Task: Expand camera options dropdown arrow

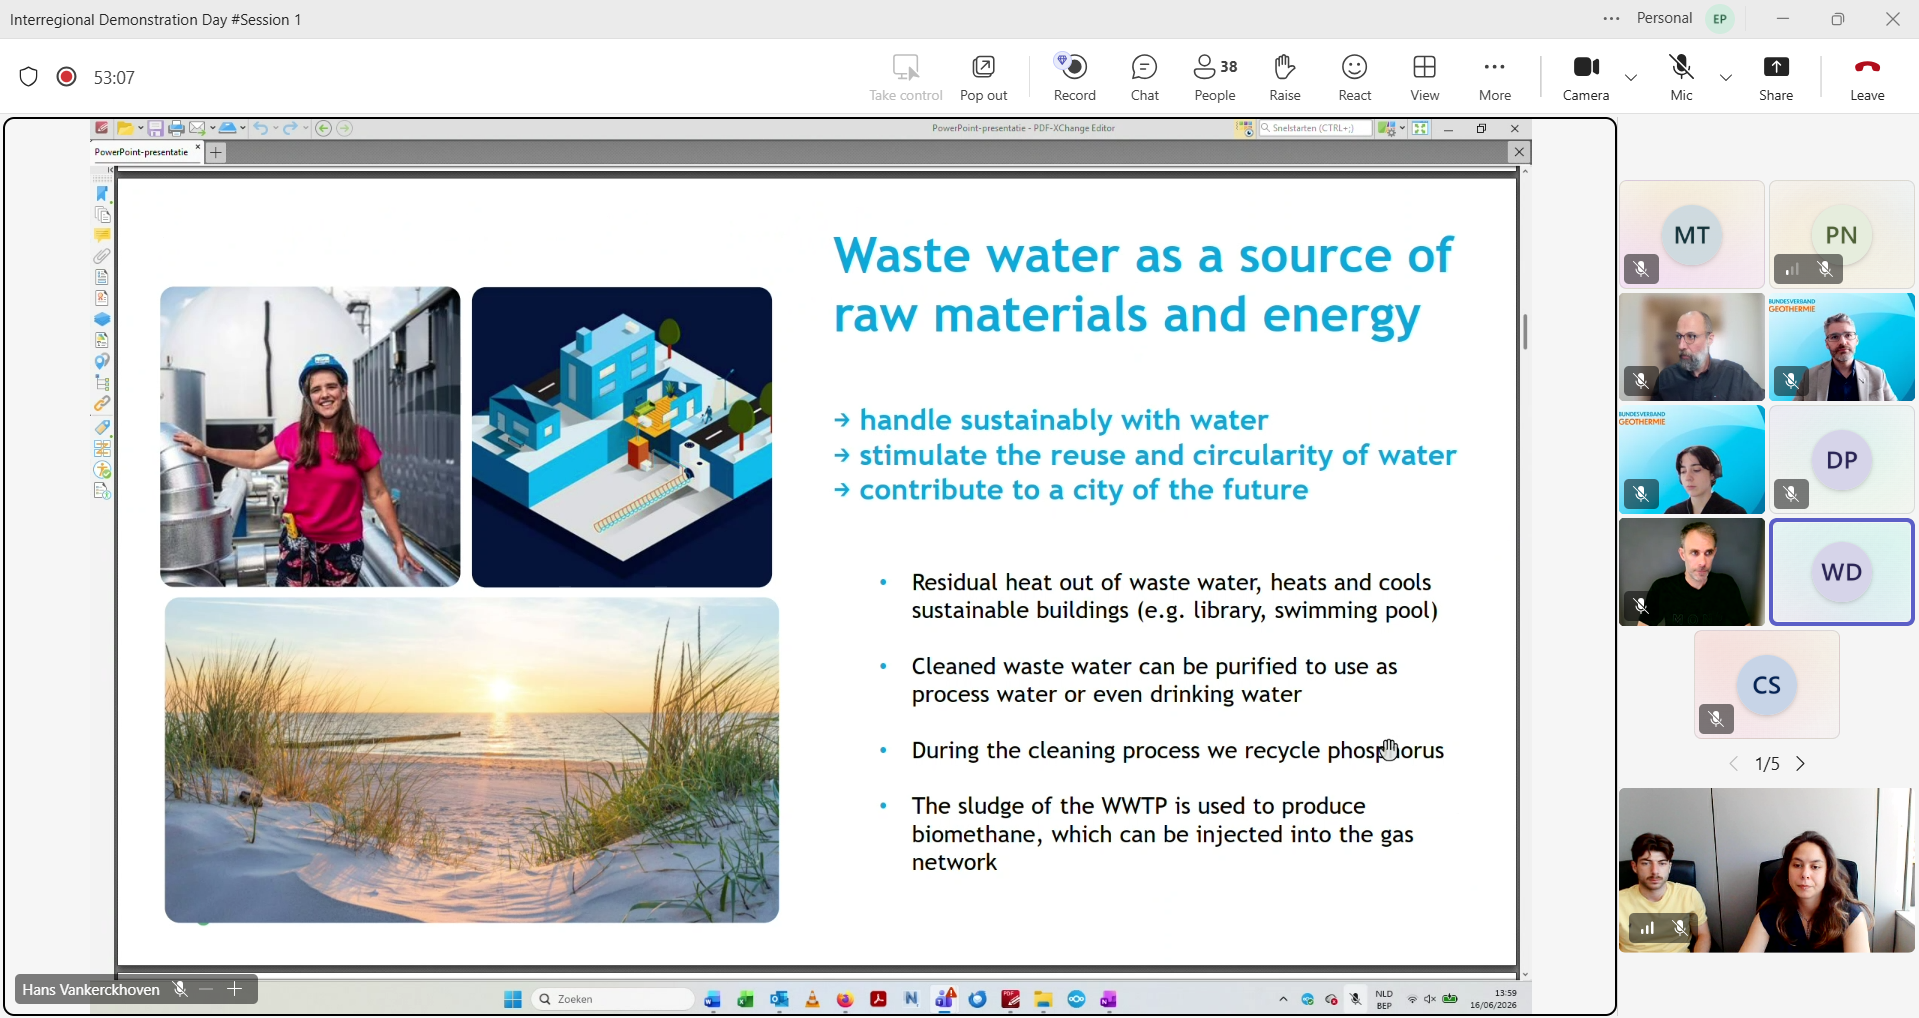Action: tap(1631, 77)
